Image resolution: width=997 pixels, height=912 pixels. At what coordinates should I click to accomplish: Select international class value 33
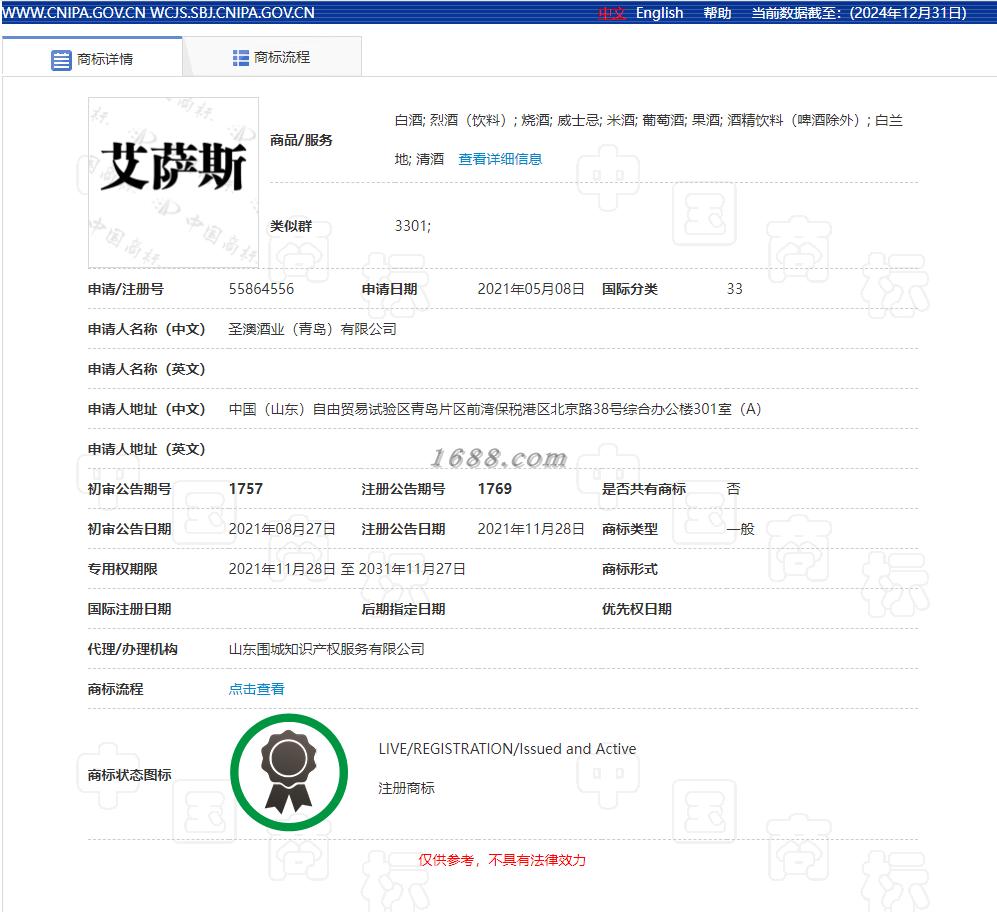point(734,289)
